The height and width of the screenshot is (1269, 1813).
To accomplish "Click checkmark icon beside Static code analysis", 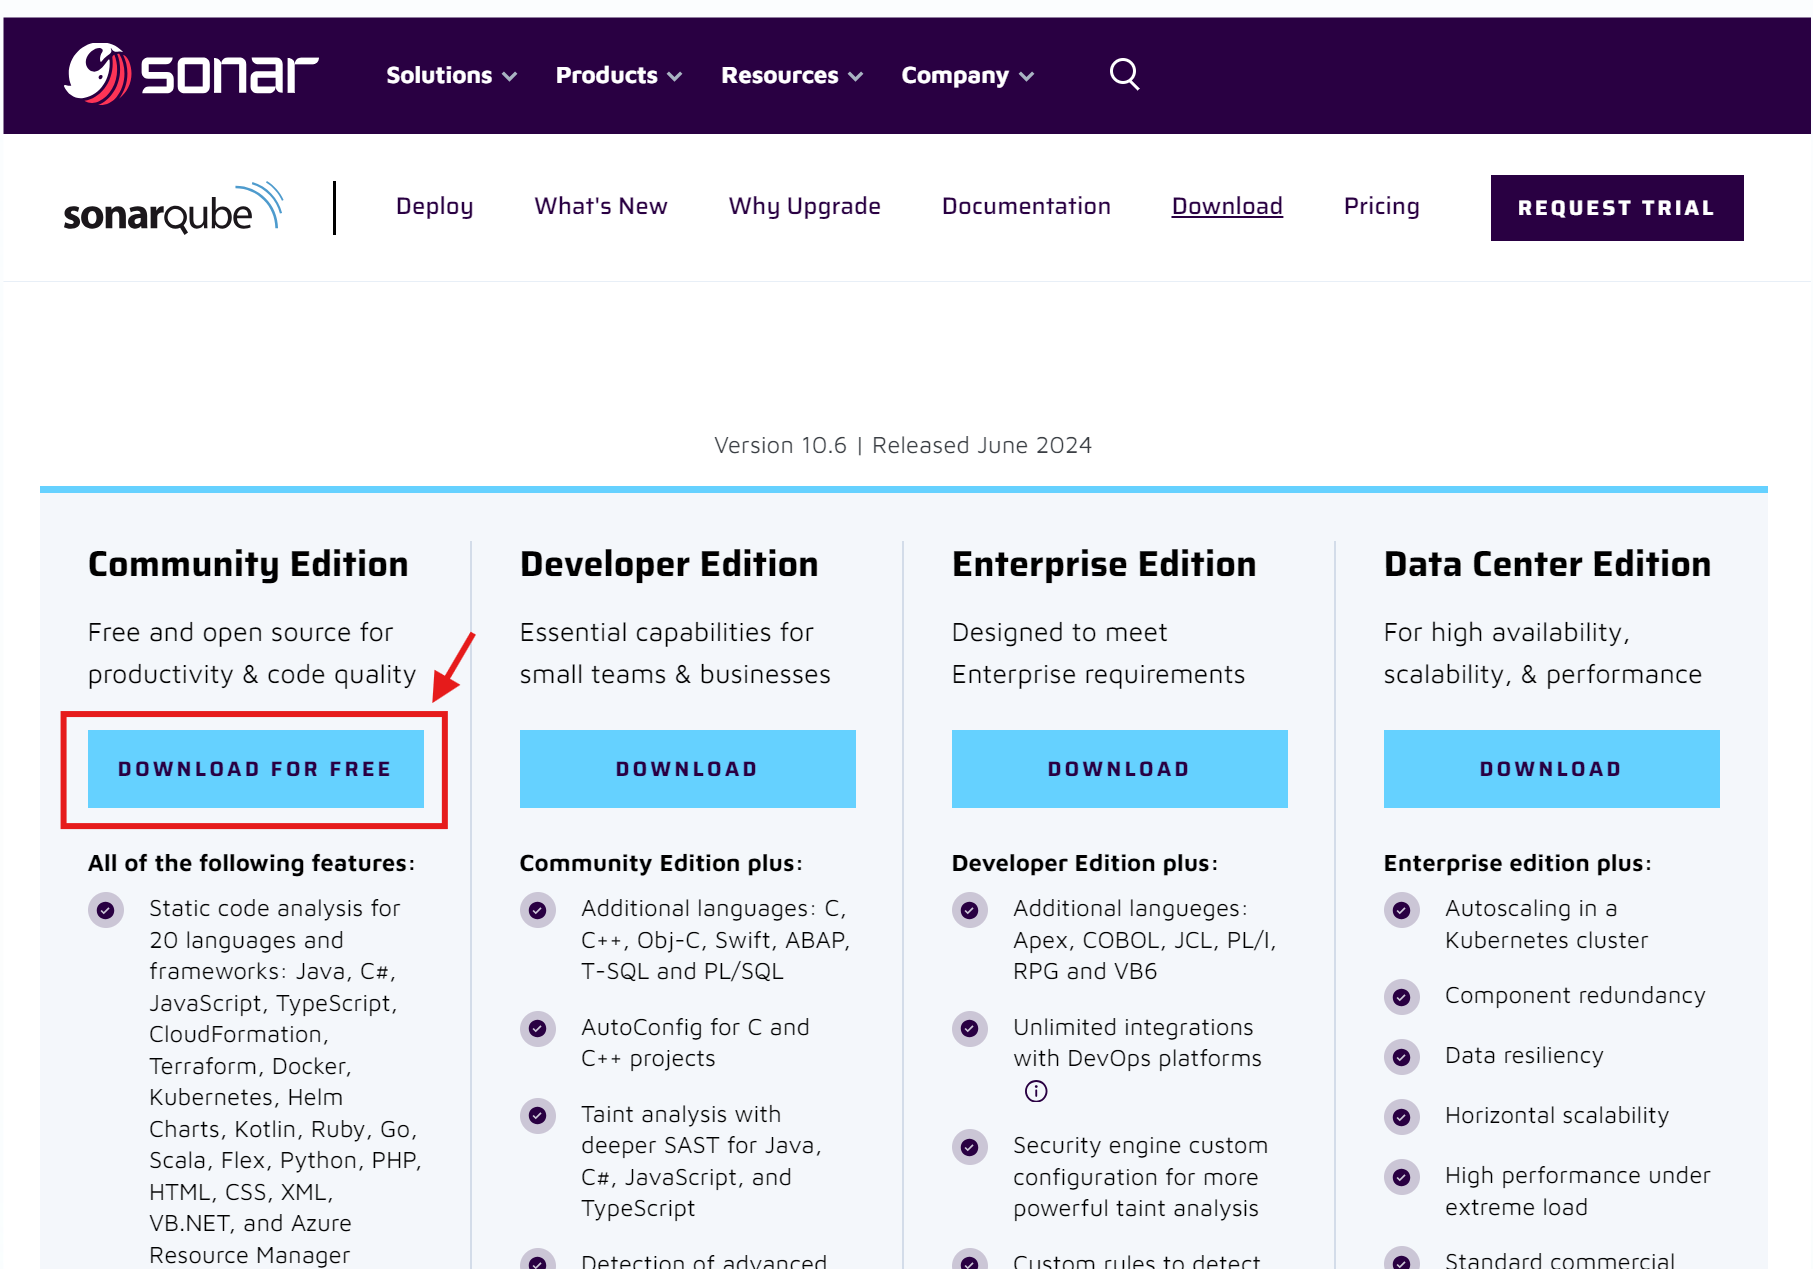I will (x=106, y=910).
